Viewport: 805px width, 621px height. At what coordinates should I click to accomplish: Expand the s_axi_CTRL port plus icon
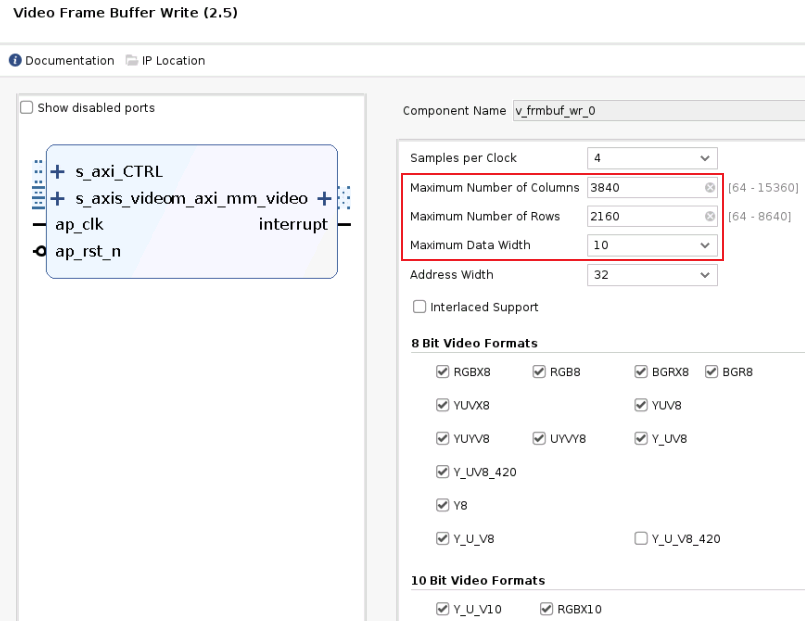tap(57, 172)
